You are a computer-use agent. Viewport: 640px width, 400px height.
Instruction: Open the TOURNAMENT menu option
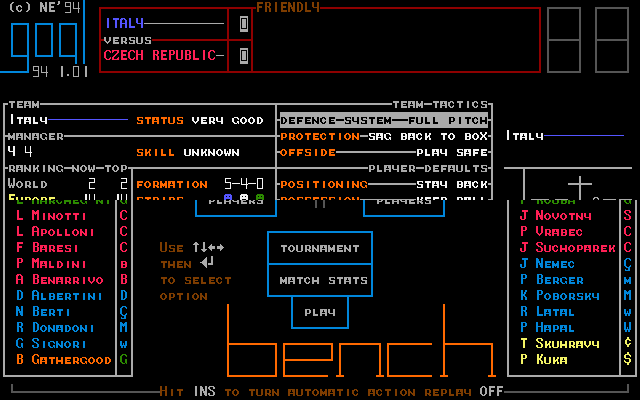[x=320, y=248]
